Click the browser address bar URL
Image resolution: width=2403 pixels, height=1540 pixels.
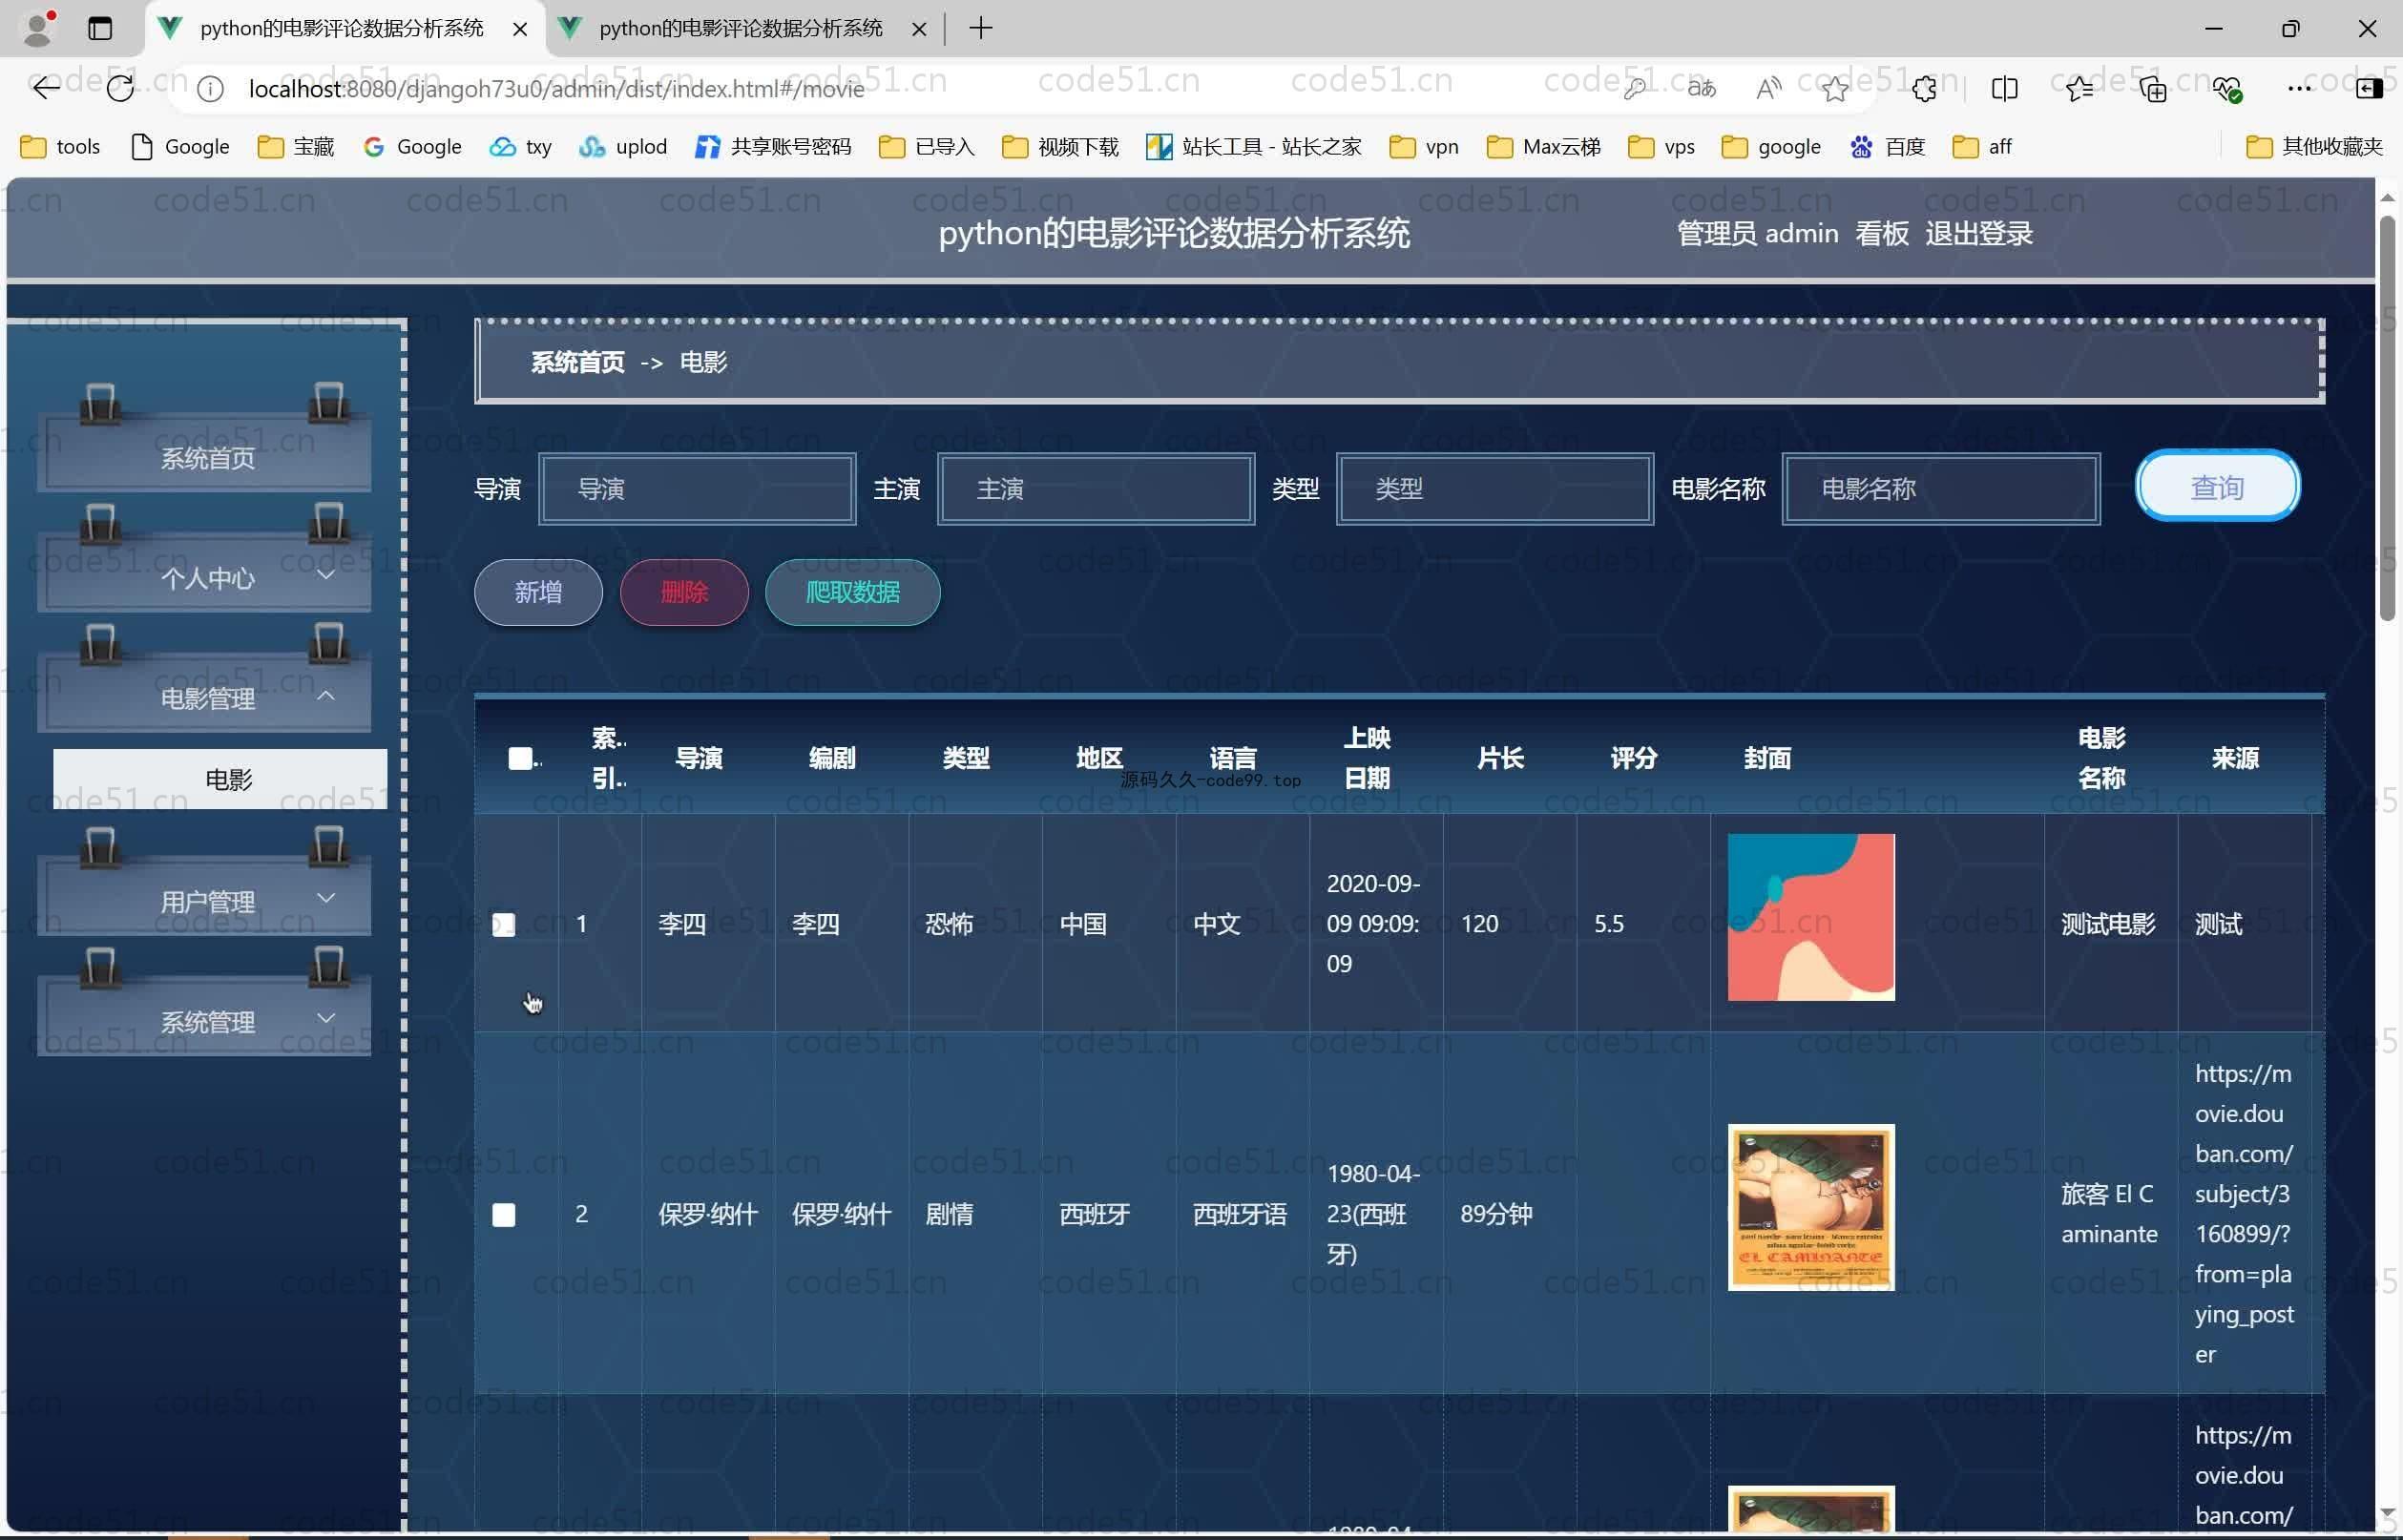556,89
